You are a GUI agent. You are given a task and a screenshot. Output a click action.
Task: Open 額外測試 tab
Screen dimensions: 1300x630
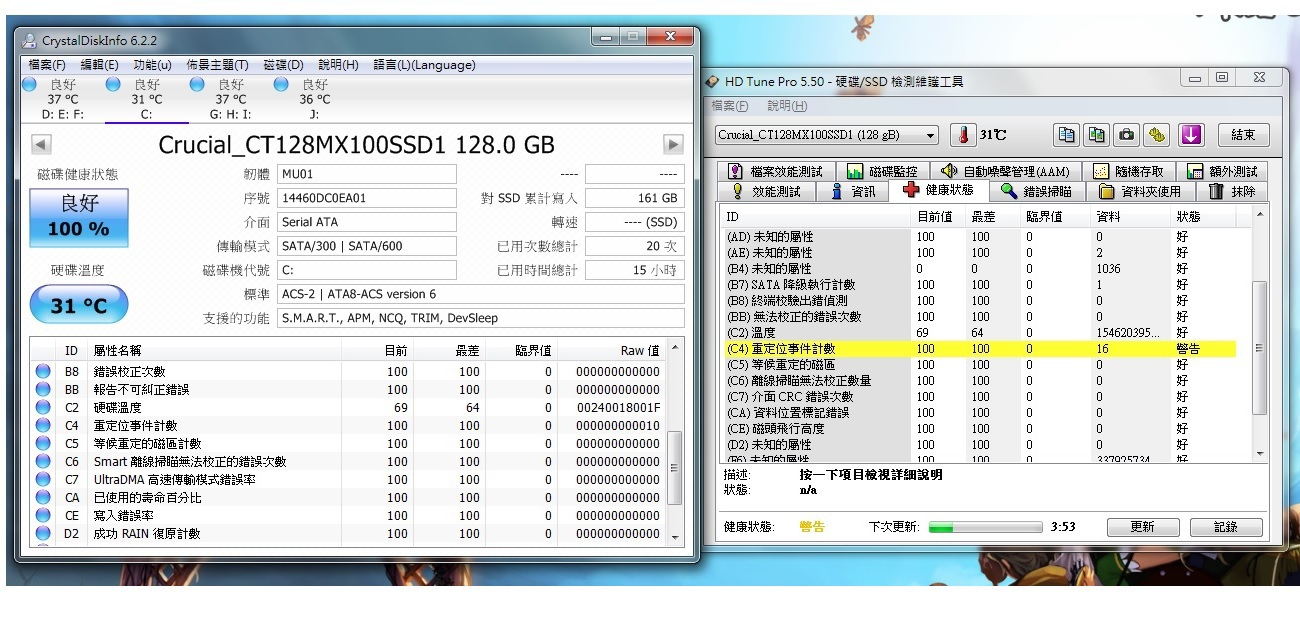click(x=1223, y=171)
